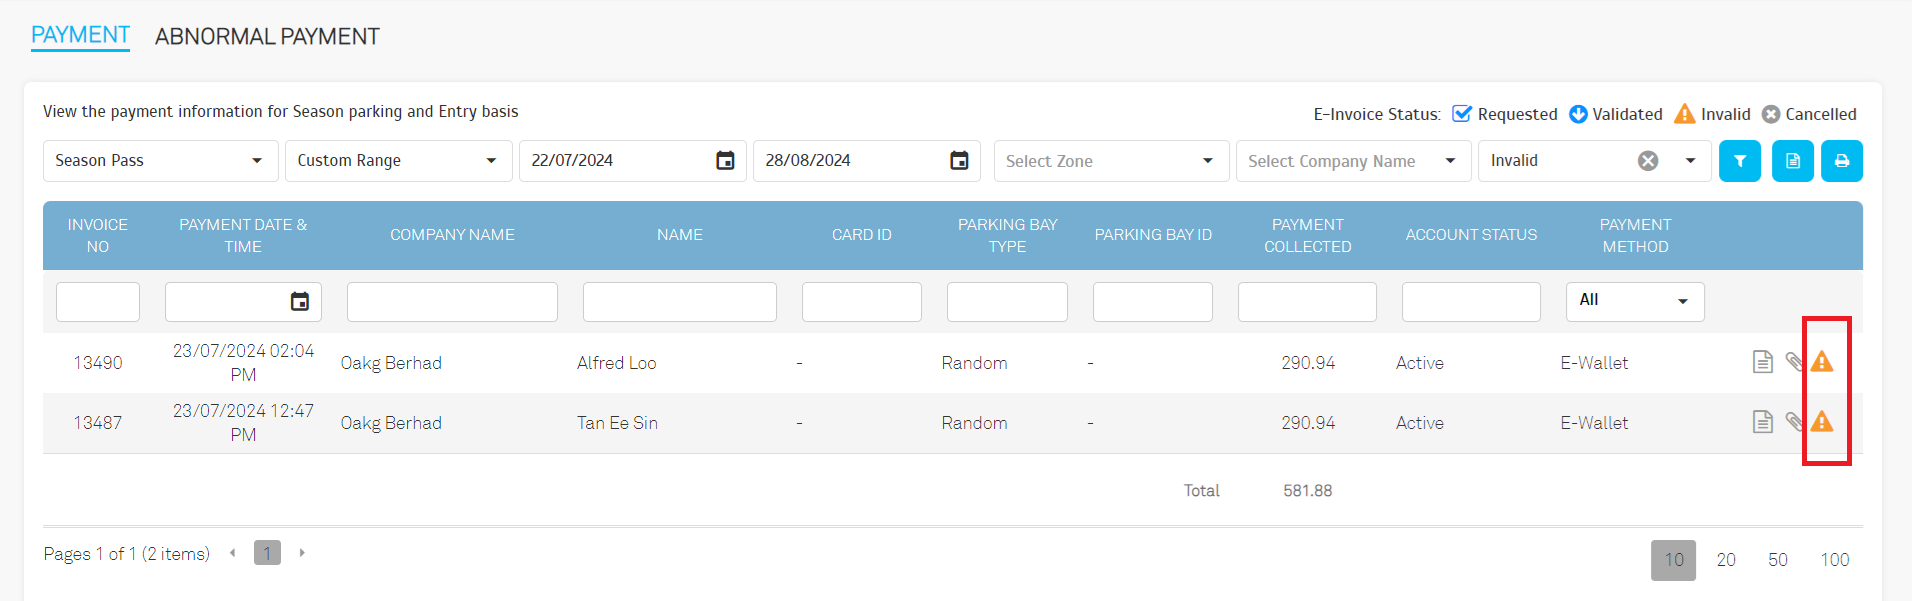This screenshot has width=1912, height=601.
Task: Click paperclip attachment icon for invoice 13487
Action: (x=1794, y=422)
